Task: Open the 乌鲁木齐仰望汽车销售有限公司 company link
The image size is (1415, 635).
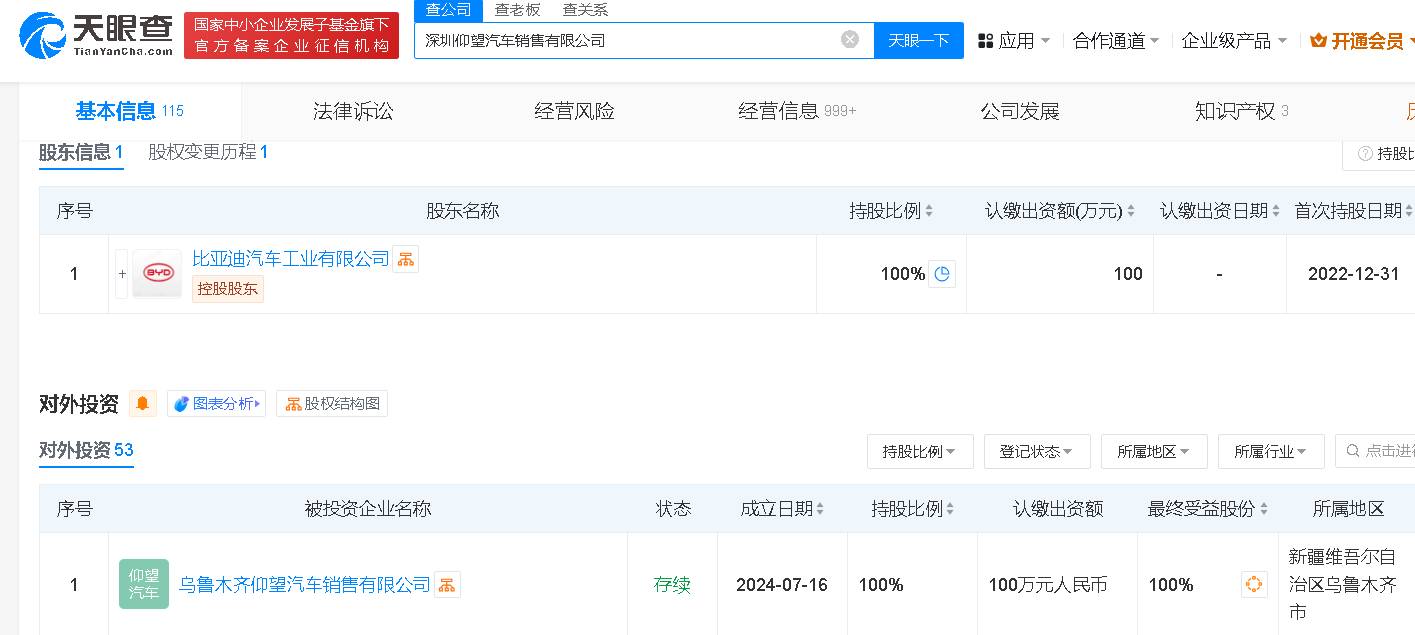Action: (304, 584)
